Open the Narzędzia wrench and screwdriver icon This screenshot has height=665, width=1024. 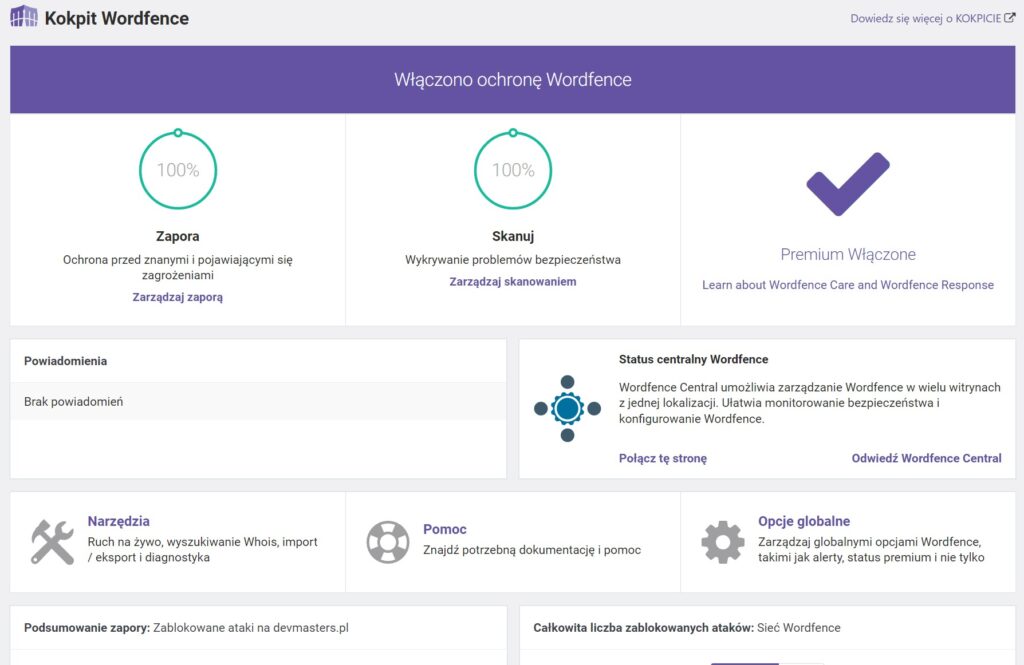click(x=52, y=542)
